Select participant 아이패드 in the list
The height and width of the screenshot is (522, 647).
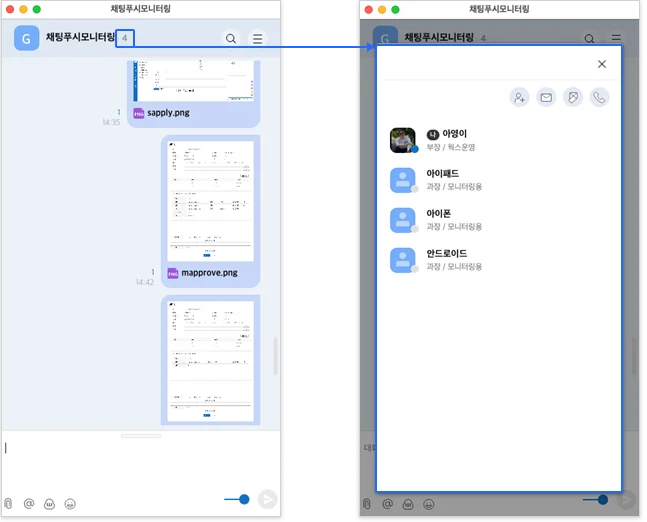point(442,179)
